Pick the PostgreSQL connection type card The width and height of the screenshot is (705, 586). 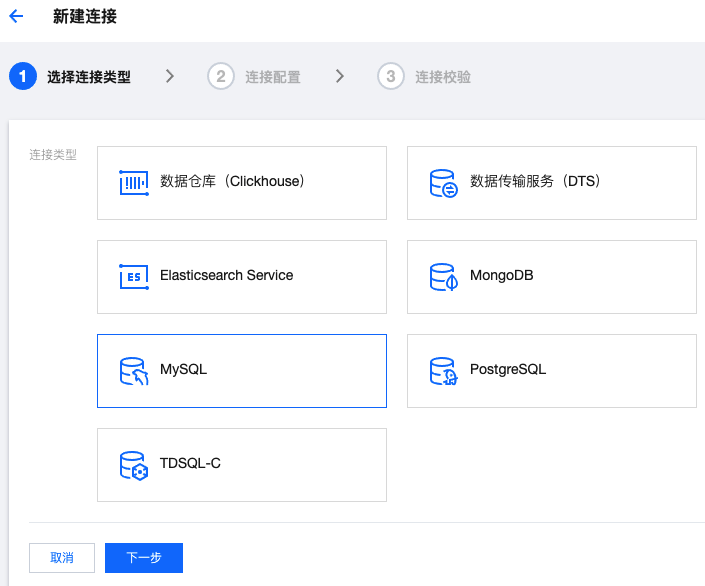click(552, 371)
